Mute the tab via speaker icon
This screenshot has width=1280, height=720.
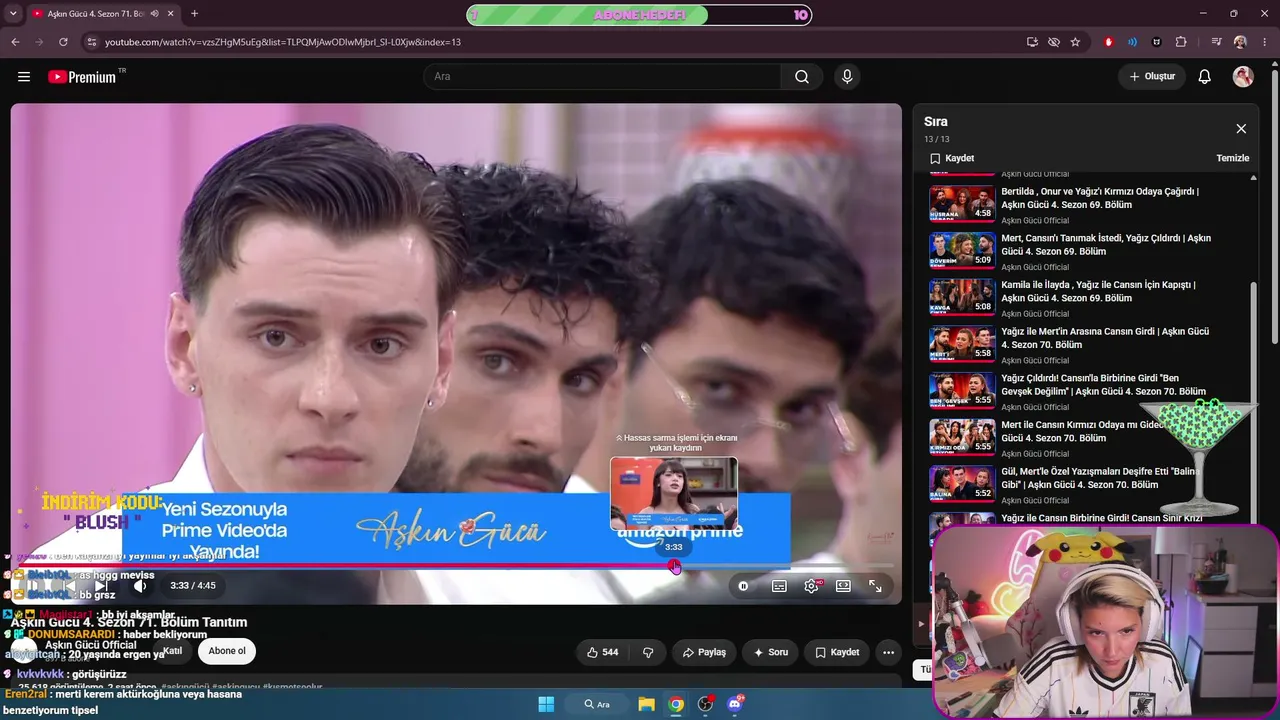(154, 14)
